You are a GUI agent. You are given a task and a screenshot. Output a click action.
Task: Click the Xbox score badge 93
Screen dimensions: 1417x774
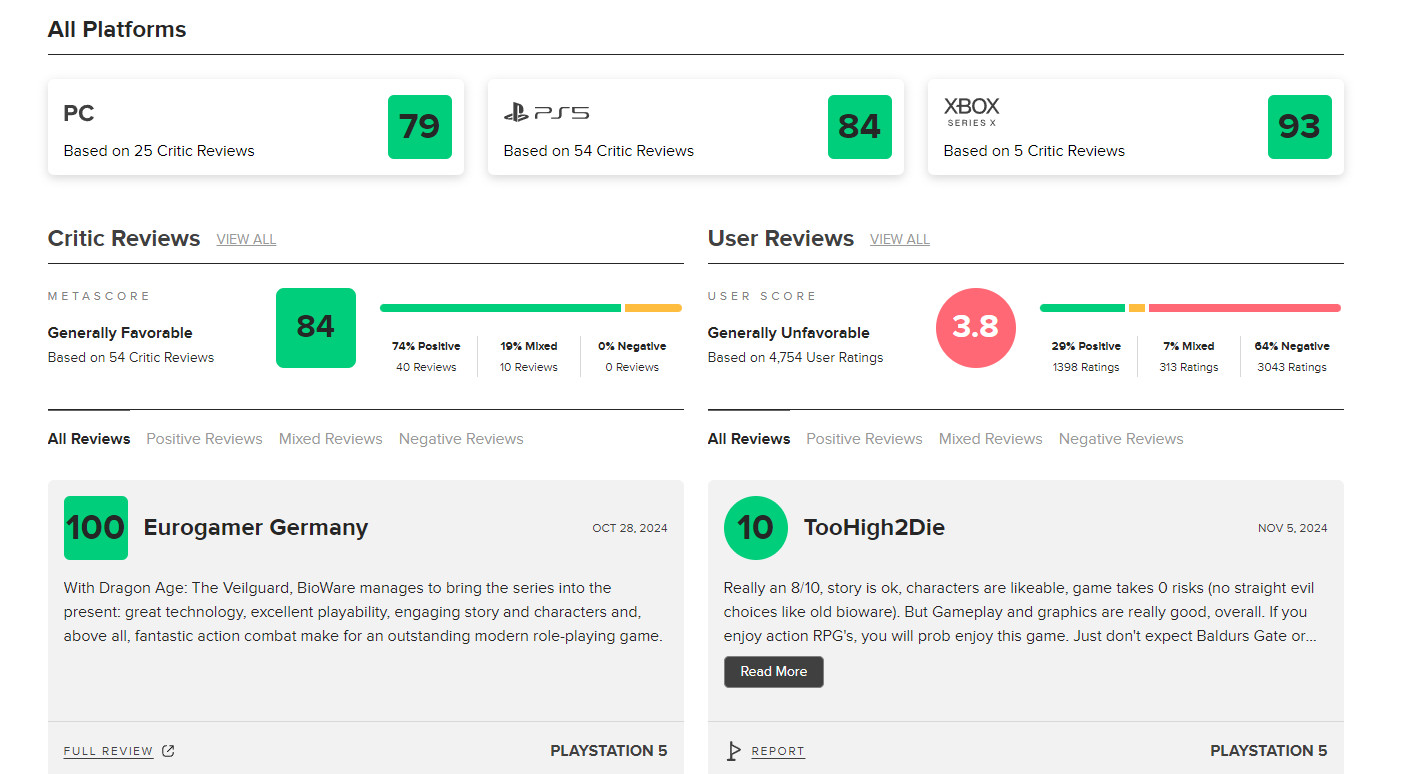1300,127
